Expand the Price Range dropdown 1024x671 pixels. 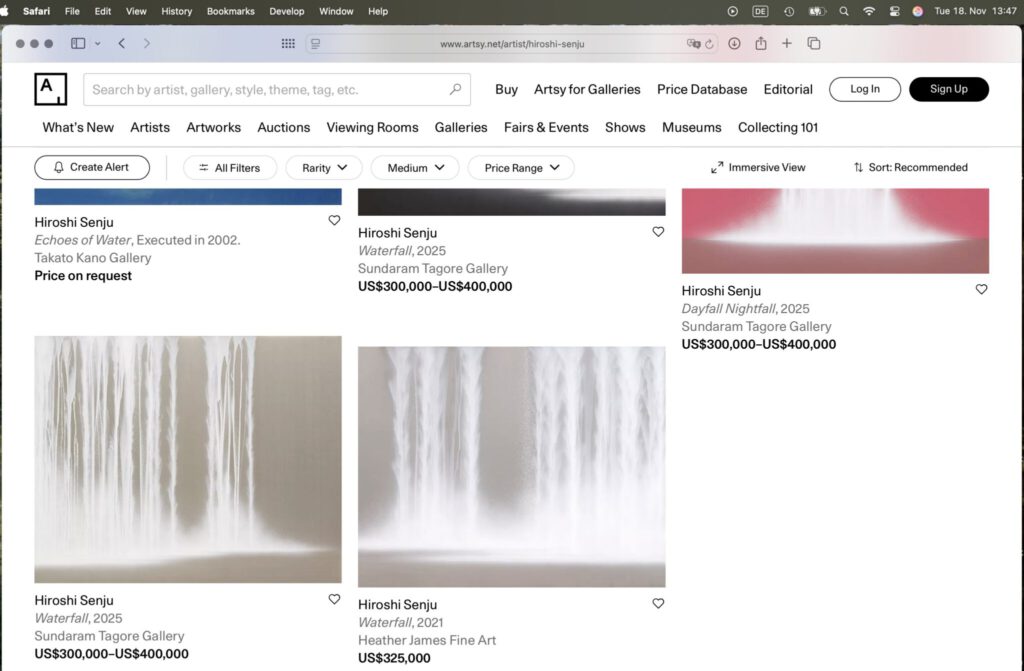520,168
